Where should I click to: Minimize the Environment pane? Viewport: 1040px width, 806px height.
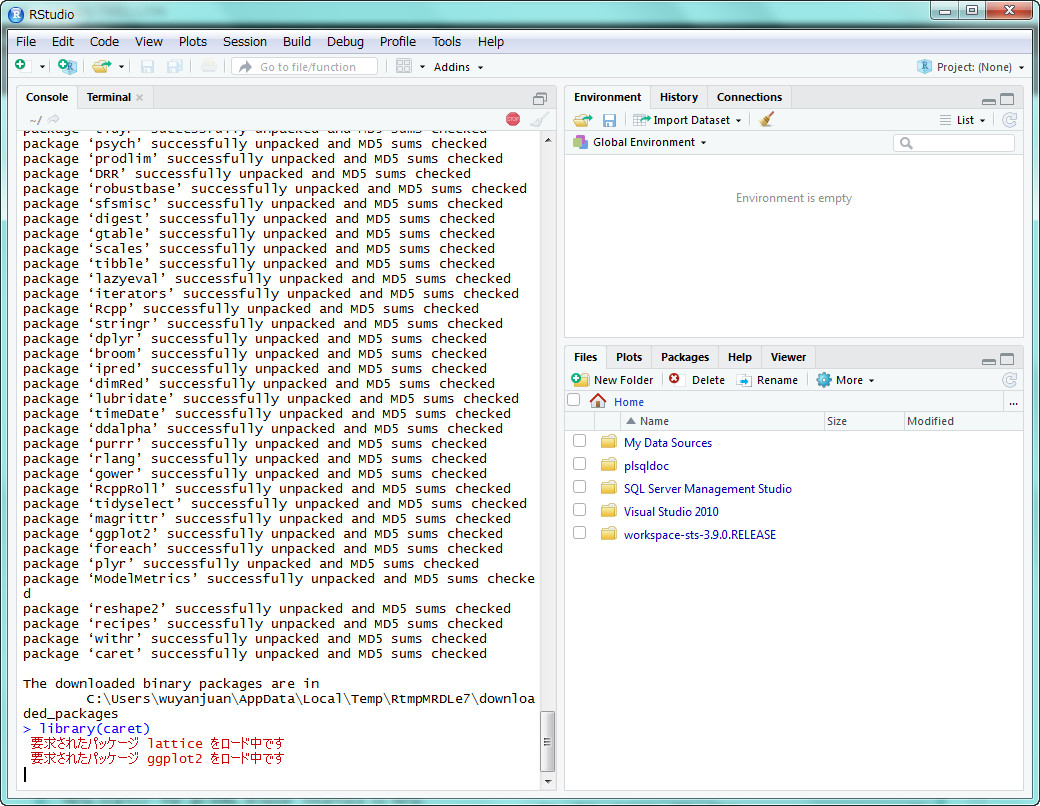click(988, 100)
